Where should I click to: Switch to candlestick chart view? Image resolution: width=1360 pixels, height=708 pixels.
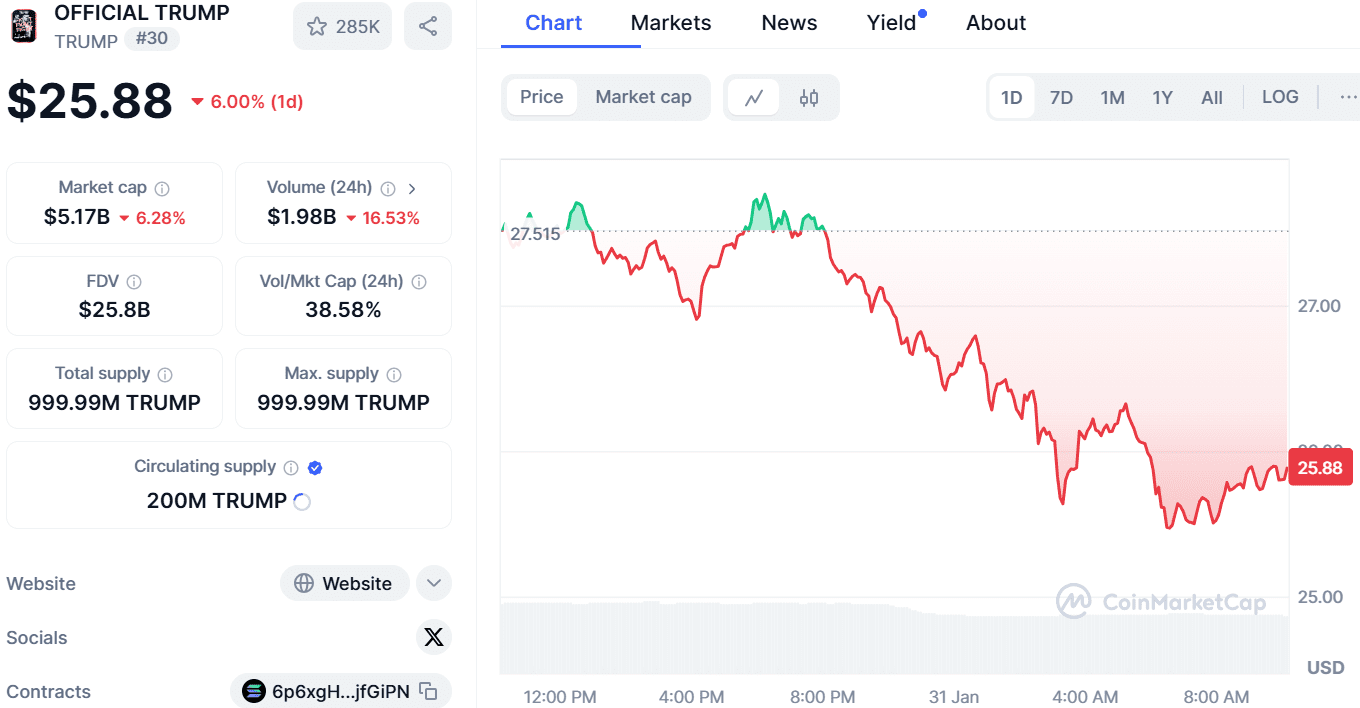pos(808,97)
